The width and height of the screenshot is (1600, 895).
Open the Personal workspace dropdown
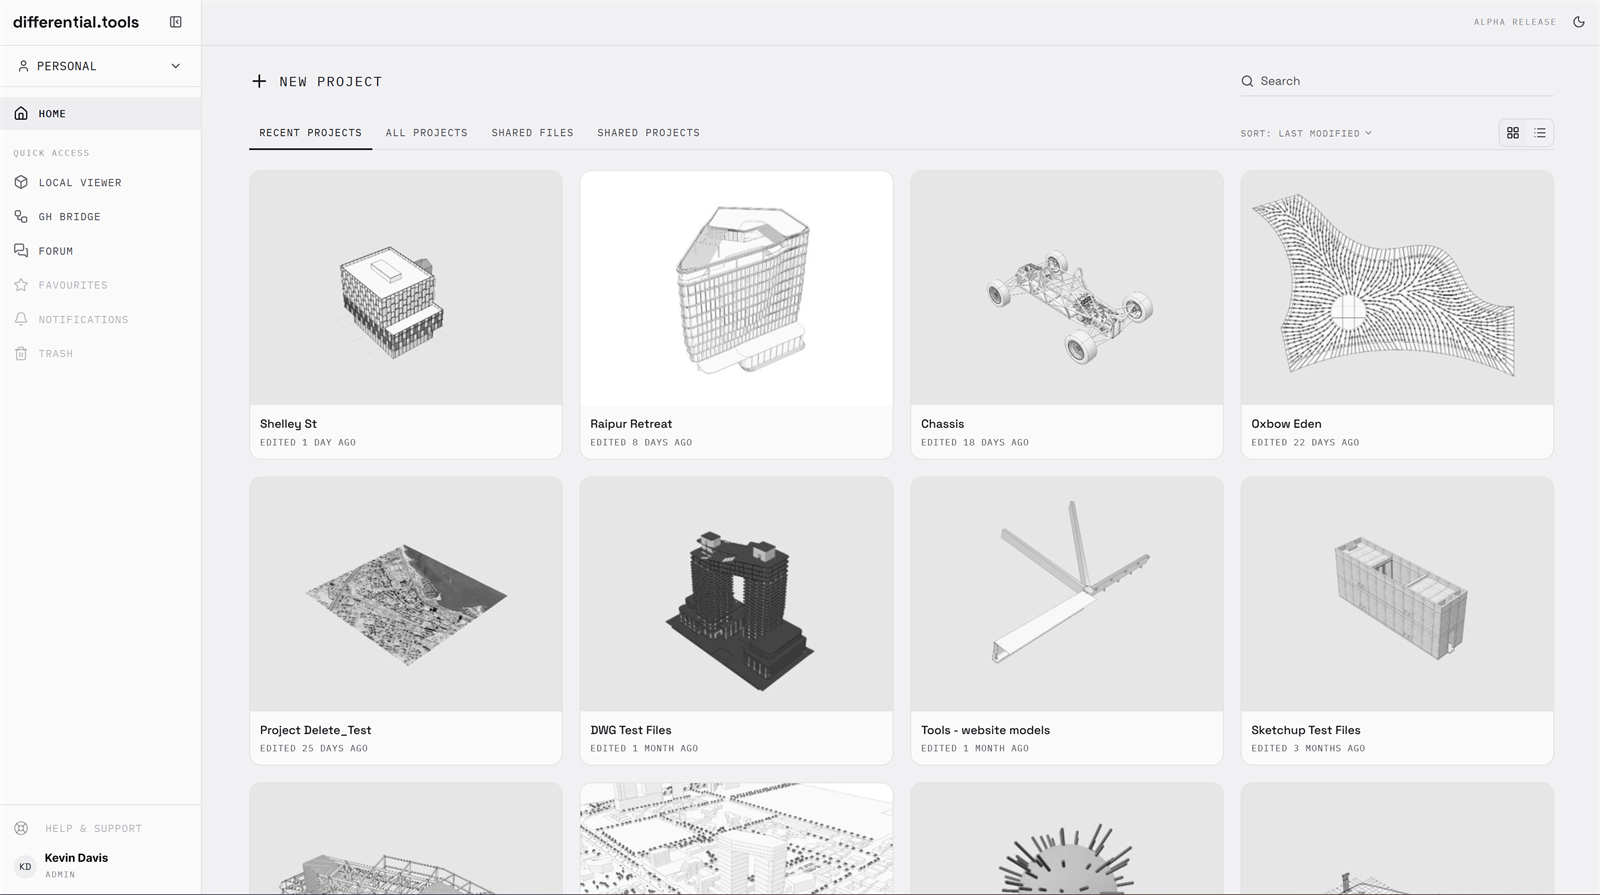click(x=100, y=66)
